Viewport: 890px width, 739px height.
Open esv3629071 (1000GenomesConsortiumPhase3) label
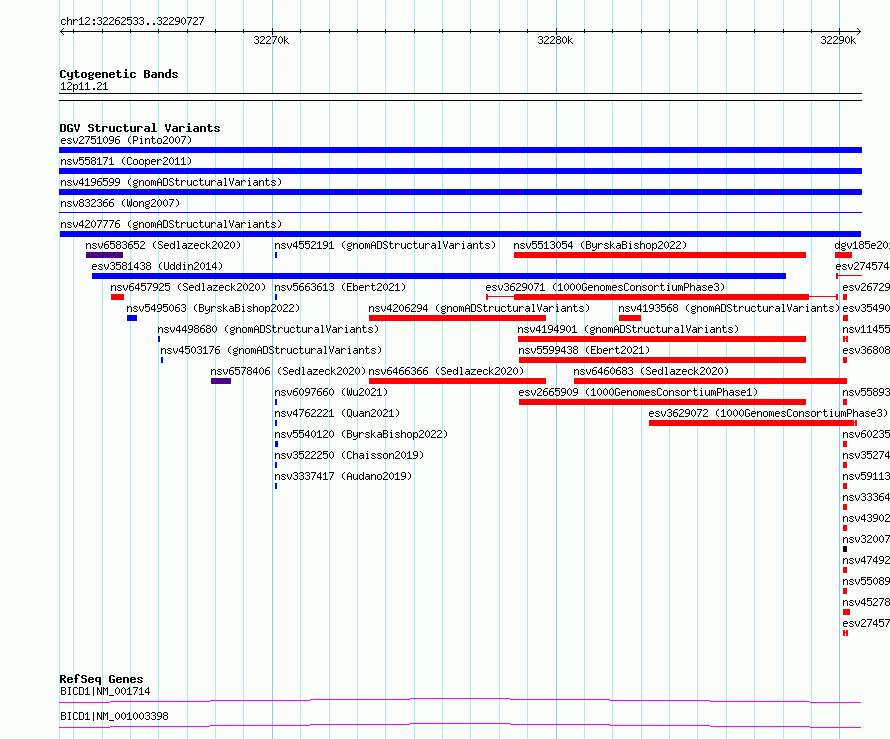(x=605, y=287)
